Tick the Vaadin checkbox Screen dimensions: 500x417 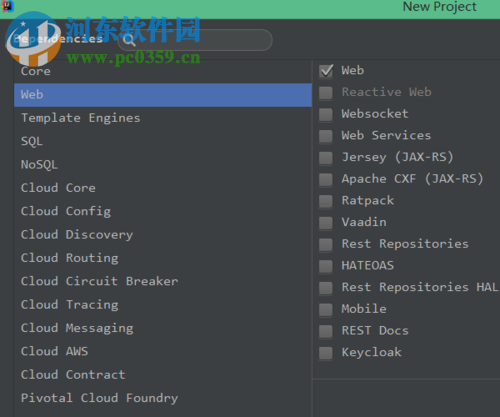[326, 223]
